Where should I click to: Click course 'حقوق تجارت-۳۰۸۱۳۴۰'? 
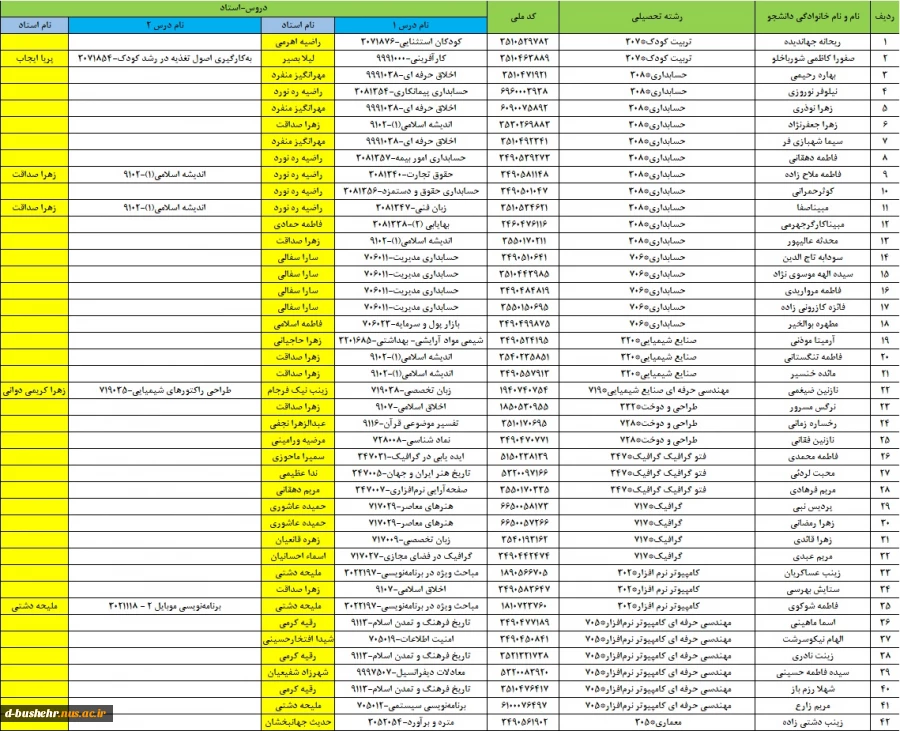pos(411,174)
